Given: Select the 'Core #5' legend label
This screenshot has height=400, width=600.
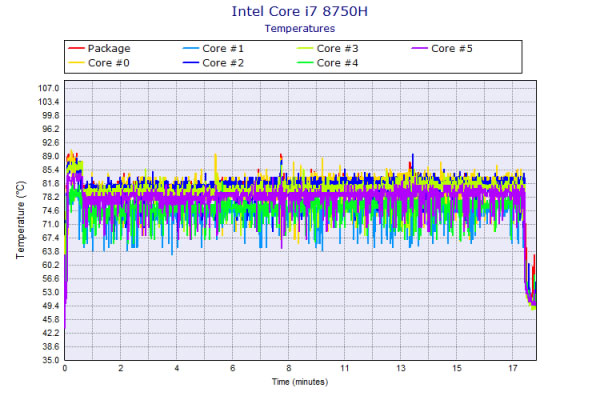Looking at the screenshot, I should click(452, 49).
